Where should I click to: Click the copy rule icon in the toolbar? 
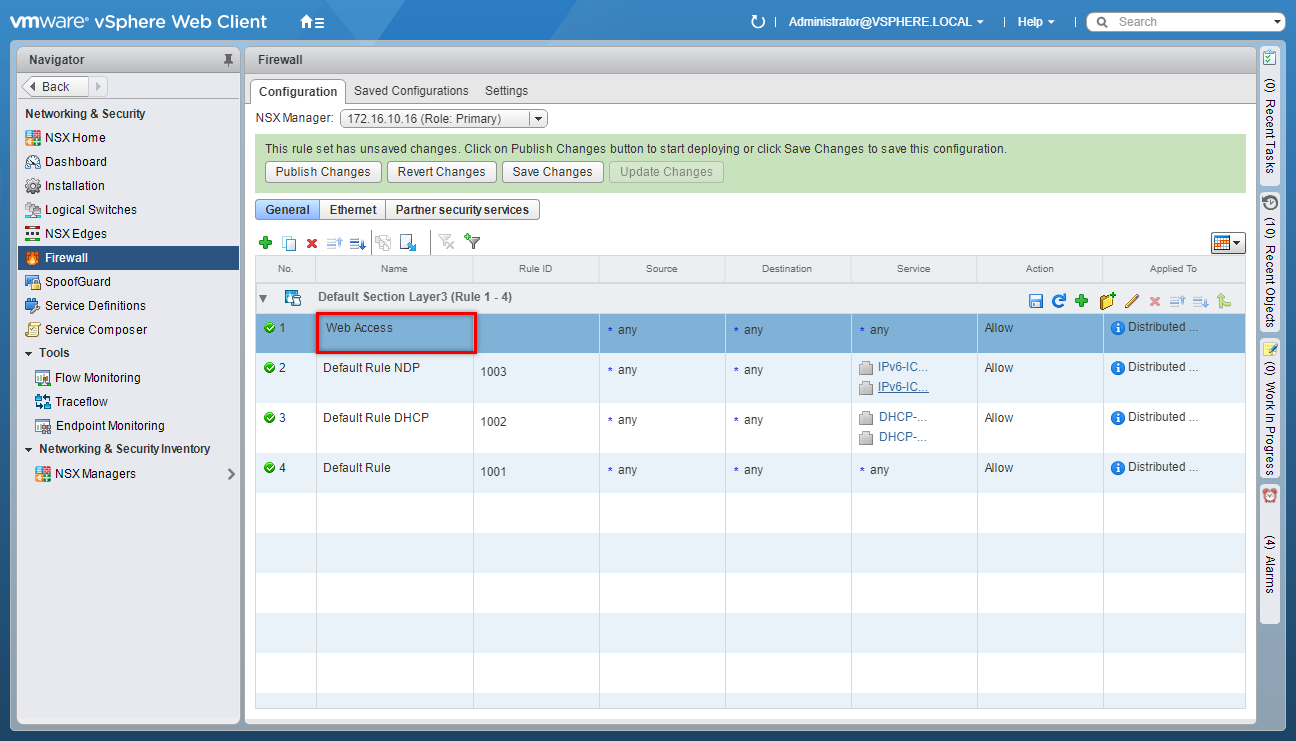[x=289, y=243]
